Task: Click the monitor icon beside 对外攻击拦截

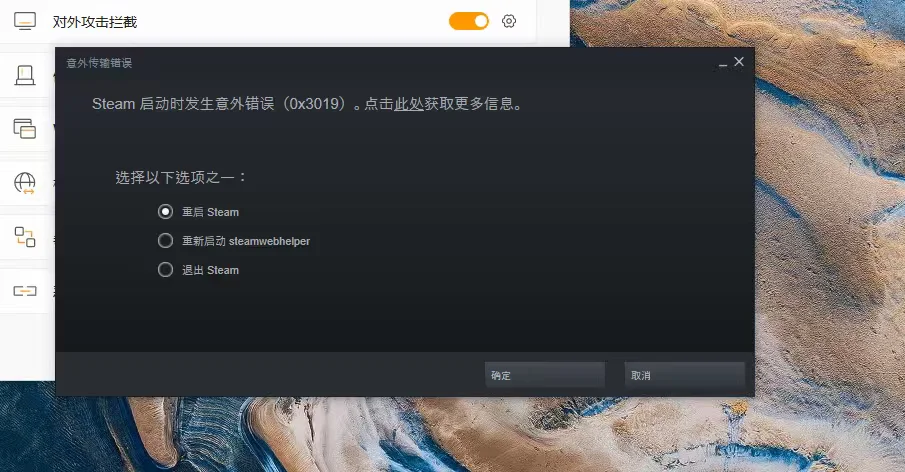Action: (x=25, y=21)
